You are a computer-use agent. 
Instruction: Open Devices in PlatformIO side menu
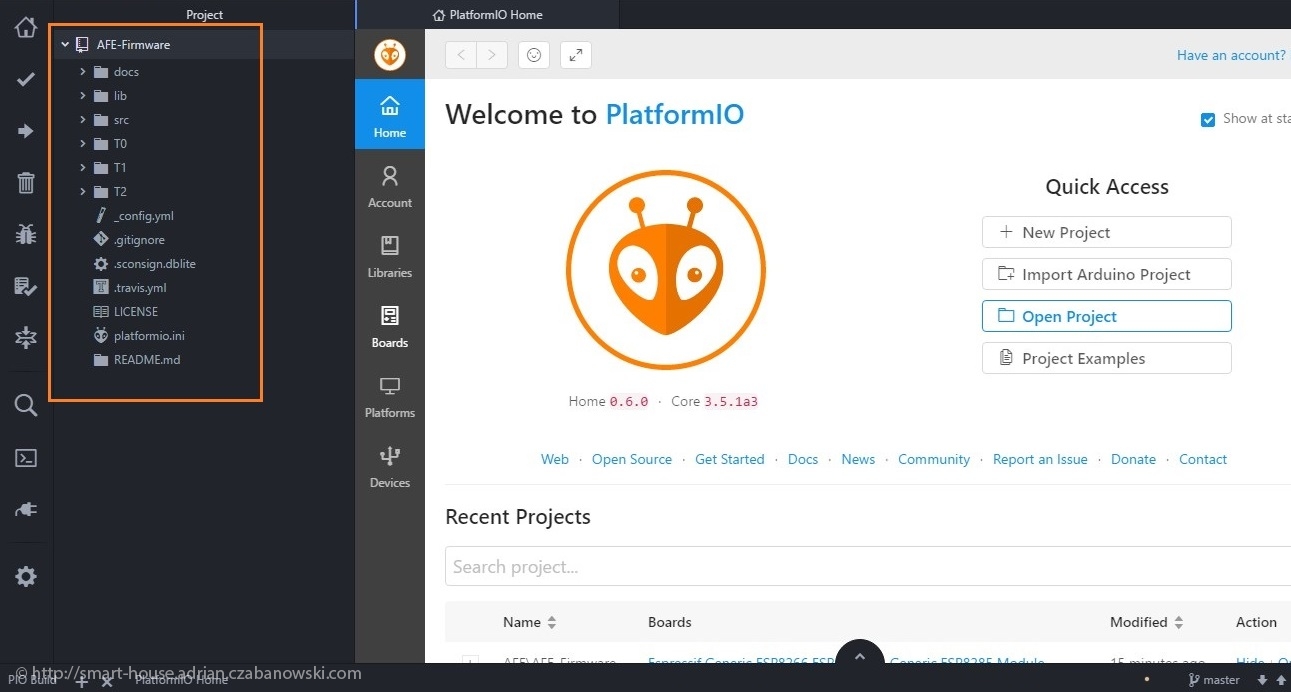[390, 465]
